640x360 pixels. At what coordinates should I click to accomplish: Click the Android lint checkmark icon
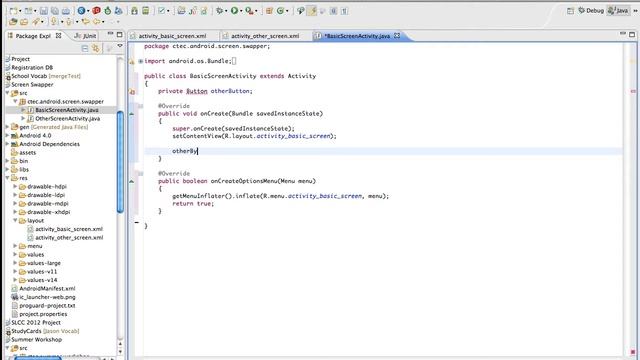coord(162,11)
